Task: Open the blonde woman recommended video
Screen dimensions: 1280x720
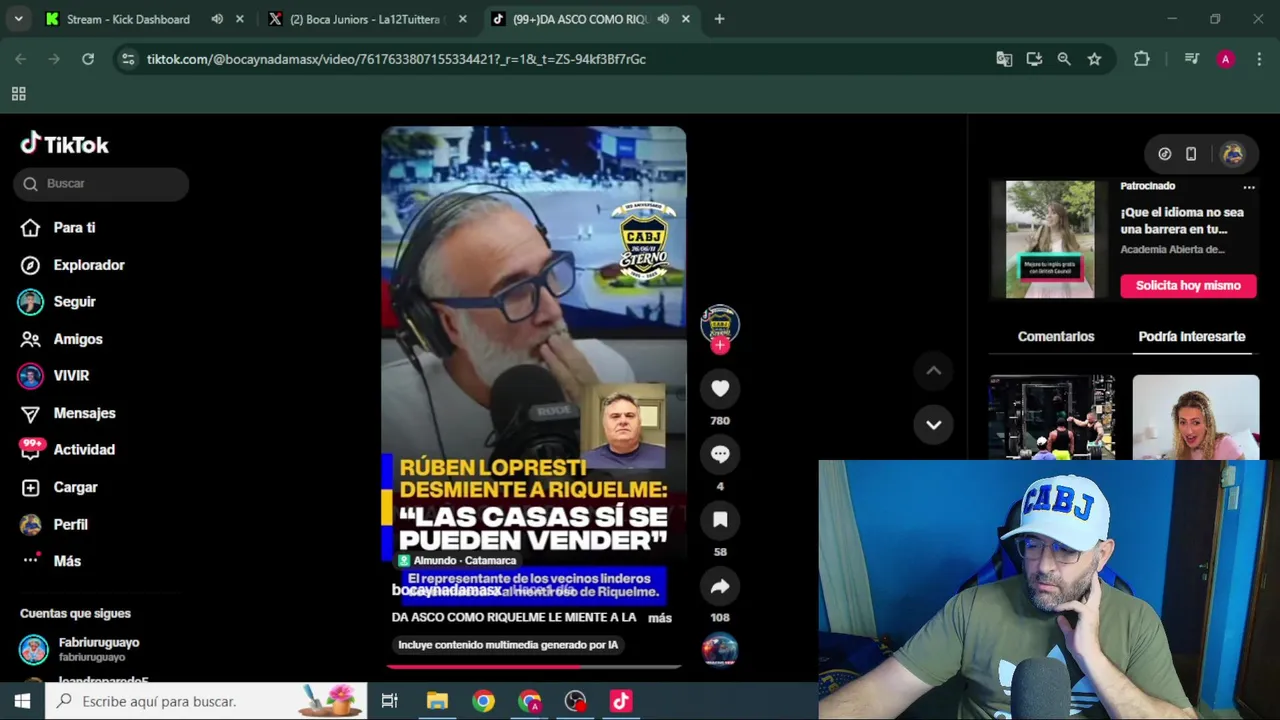Action: [1196, 417]
